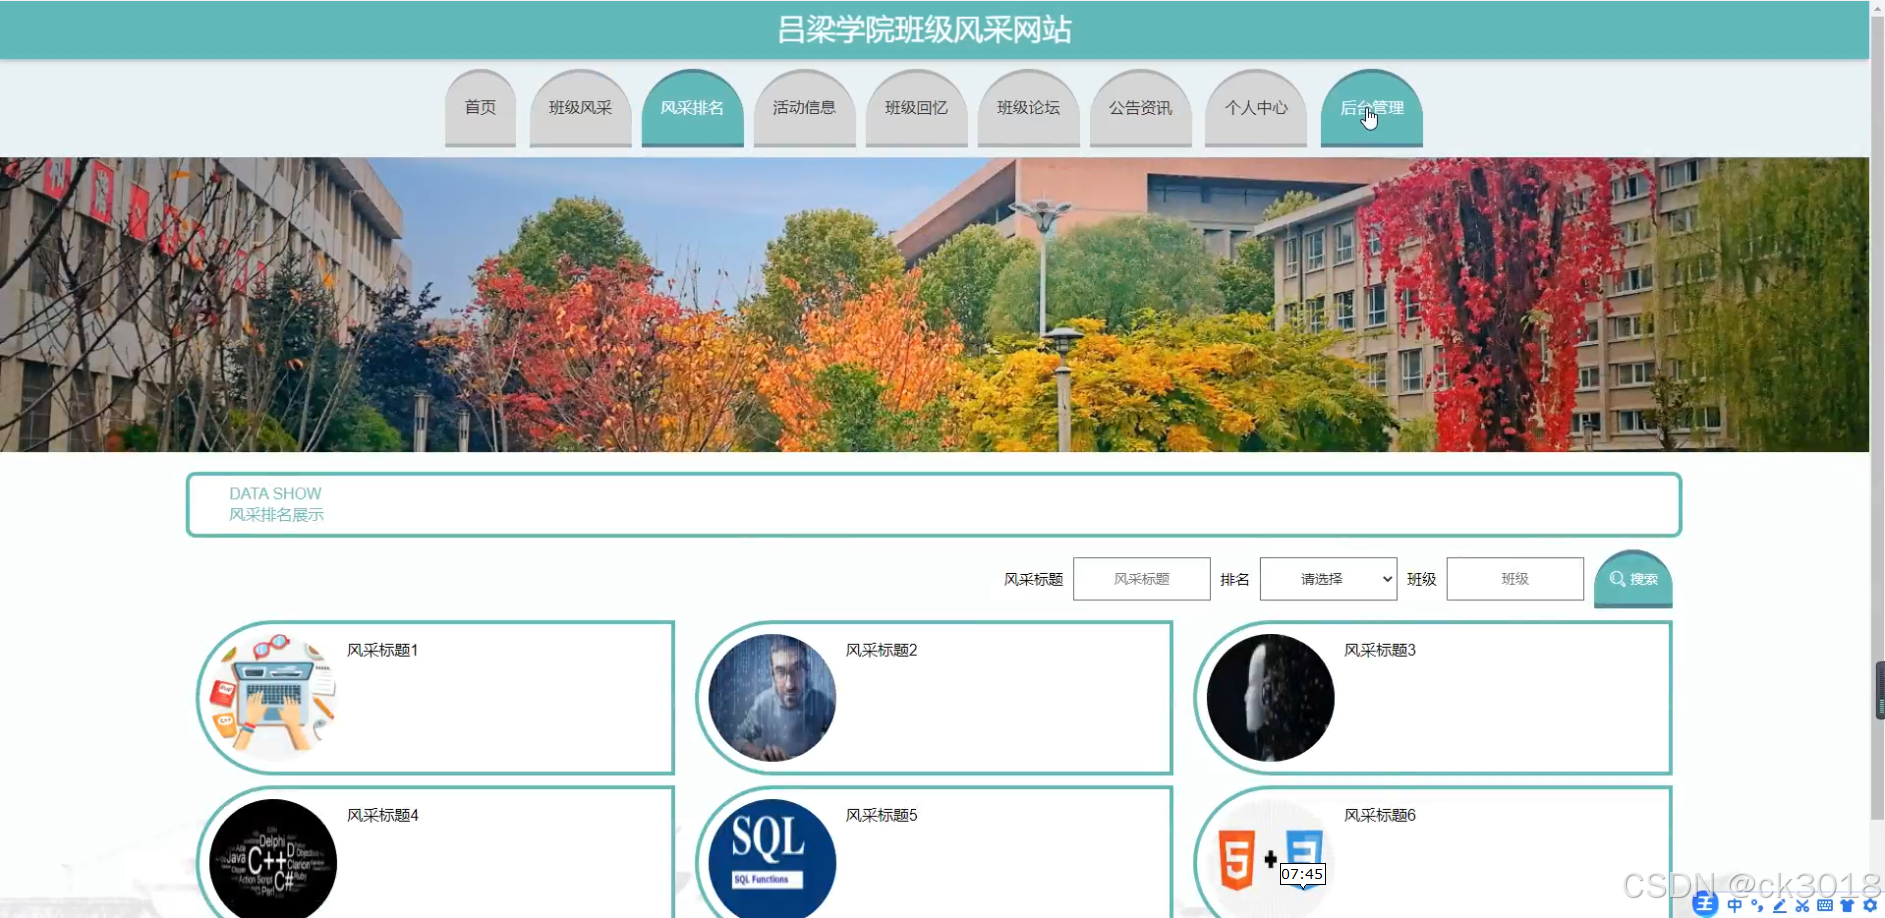This screenshot has height=918, width=1885.
Task: Toggle the 中 Chinese/English input mode icon
Action: 1734,905
